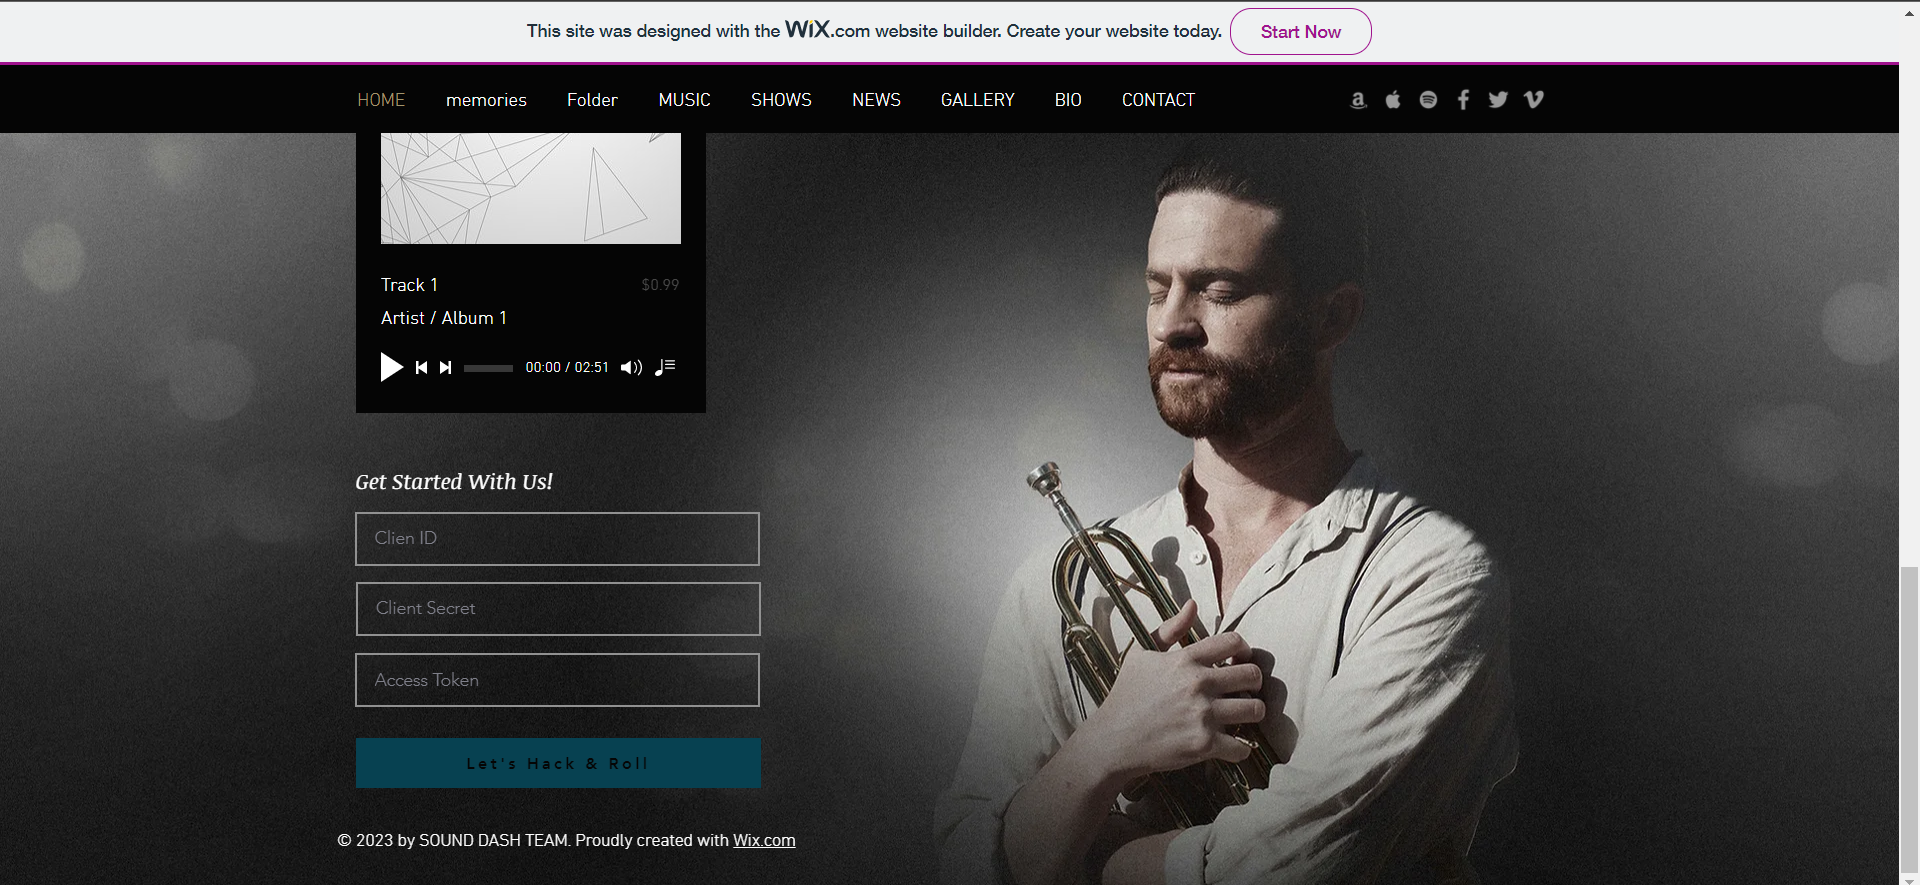The image size is (1920, 885).
Task: Seek on the track progress bar
Action: pos(488,368)
